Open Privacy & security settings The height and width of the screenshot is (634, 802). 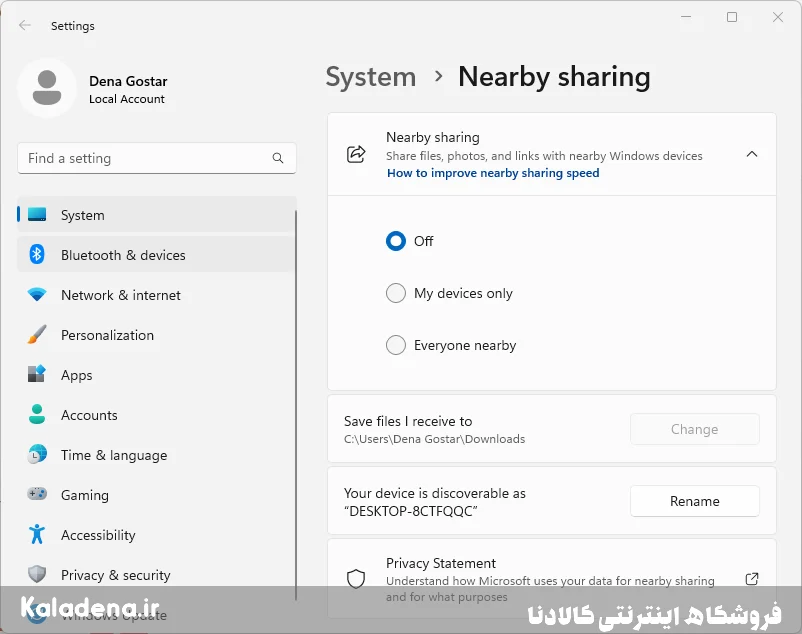pyautogui.click(x=157, y=575)
